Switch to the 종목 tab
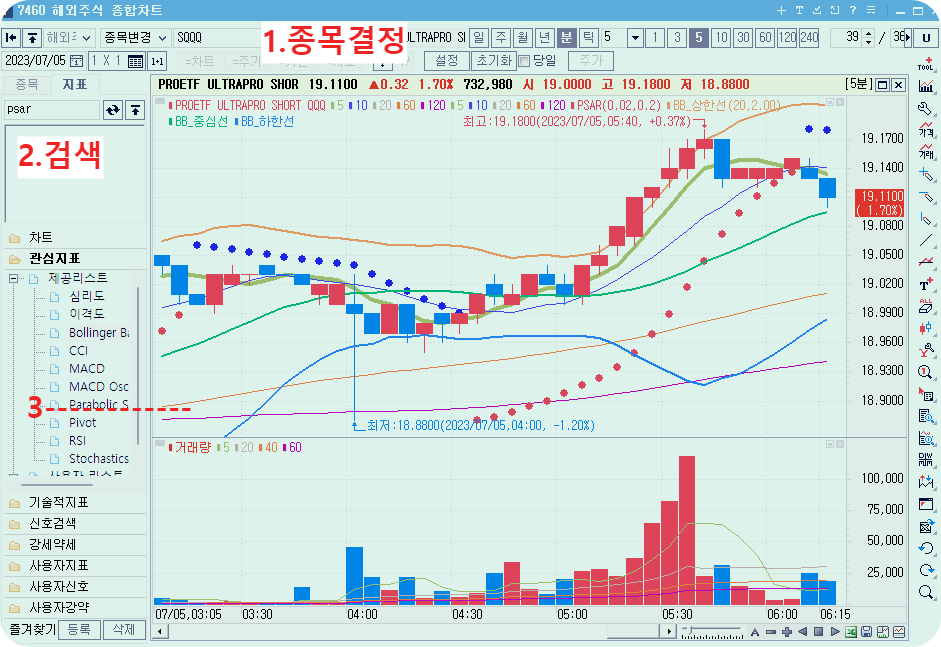941x647 pixels. (x=26, y=85)
